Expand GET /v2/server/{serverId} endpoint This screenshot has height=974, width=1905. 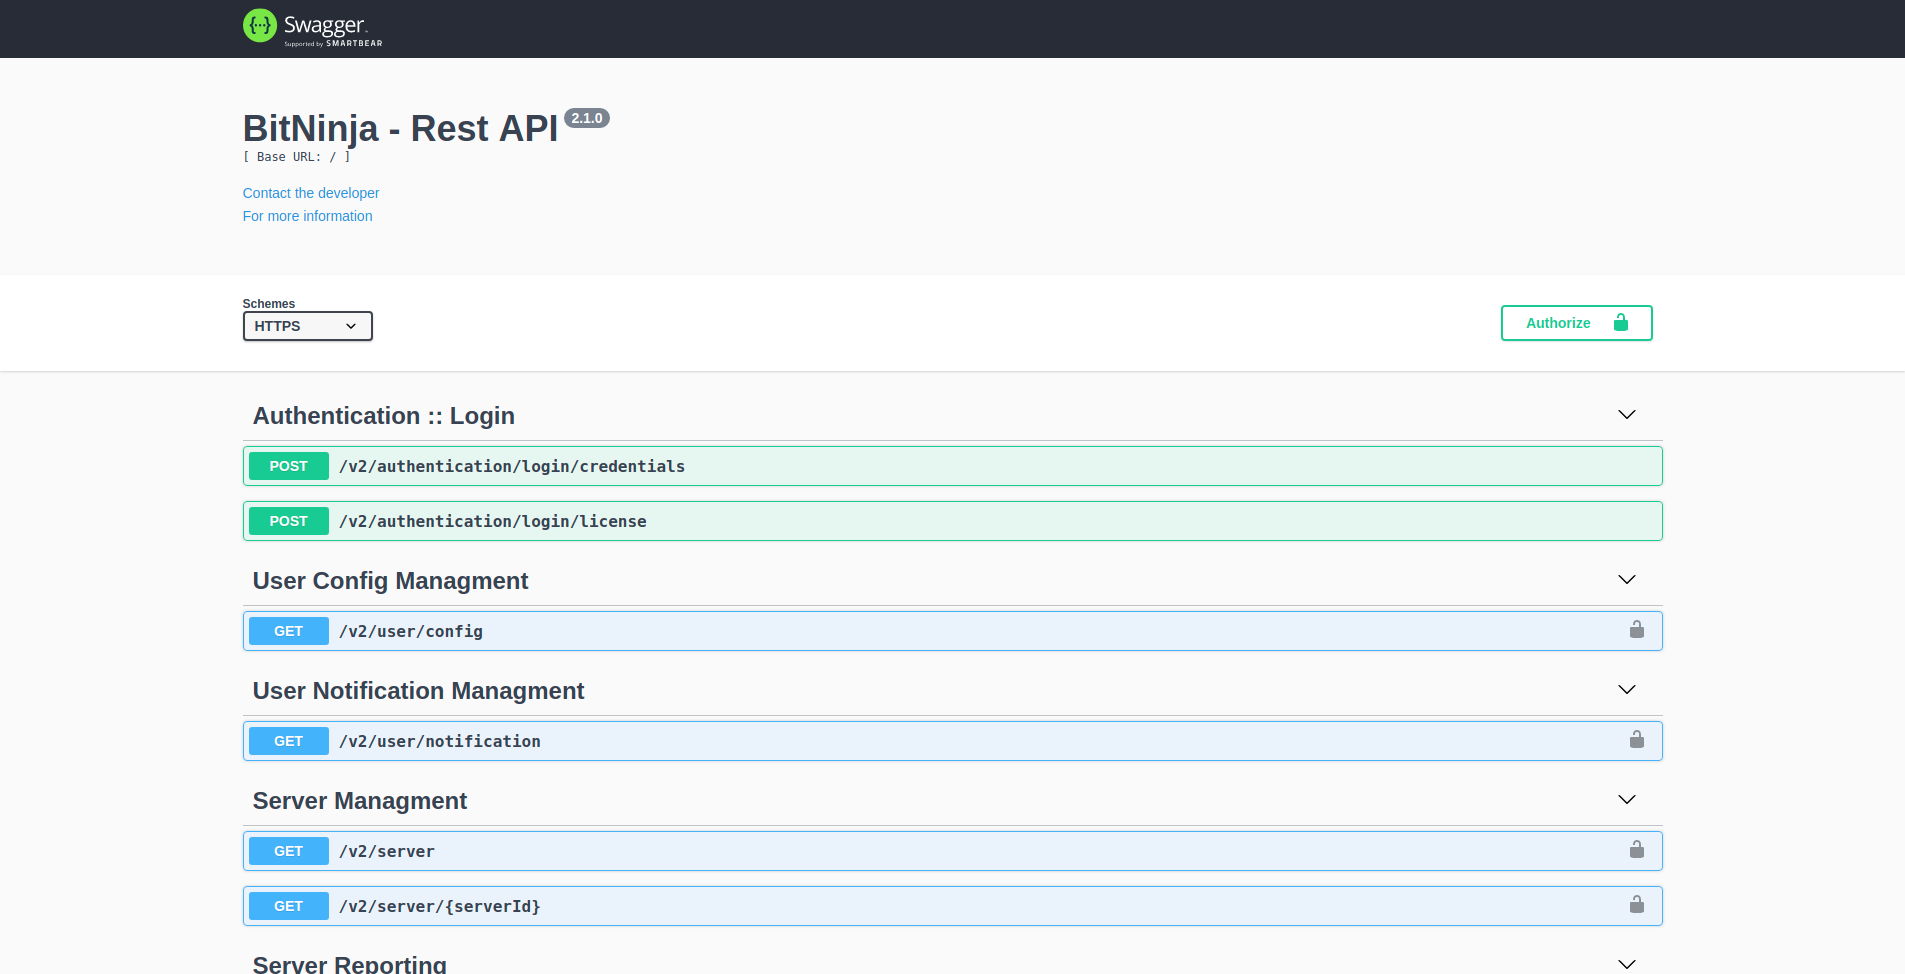pos(952,906)
